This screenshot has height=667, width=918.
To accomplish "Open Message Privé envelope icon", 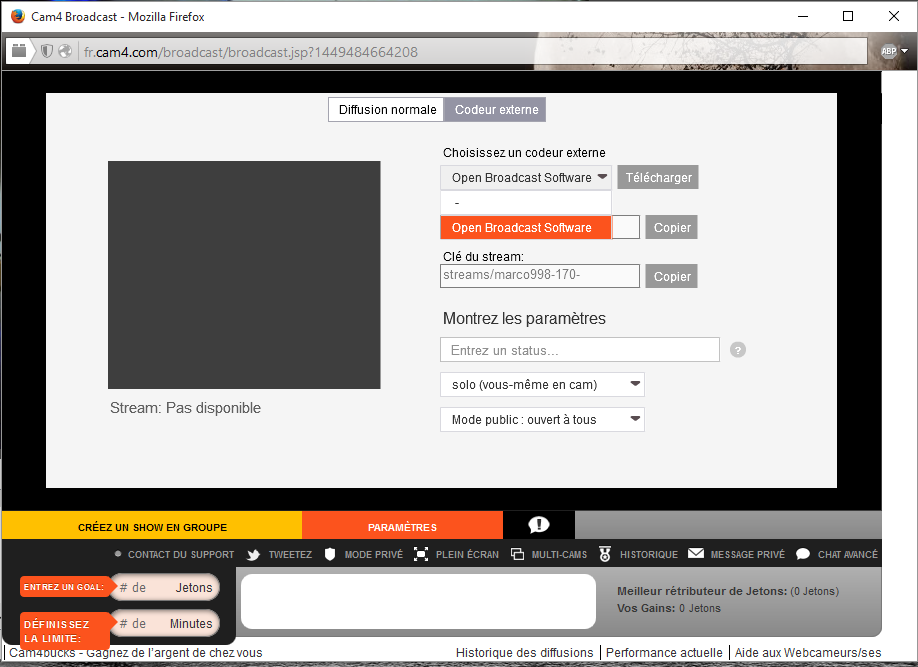I will point(696,554).
